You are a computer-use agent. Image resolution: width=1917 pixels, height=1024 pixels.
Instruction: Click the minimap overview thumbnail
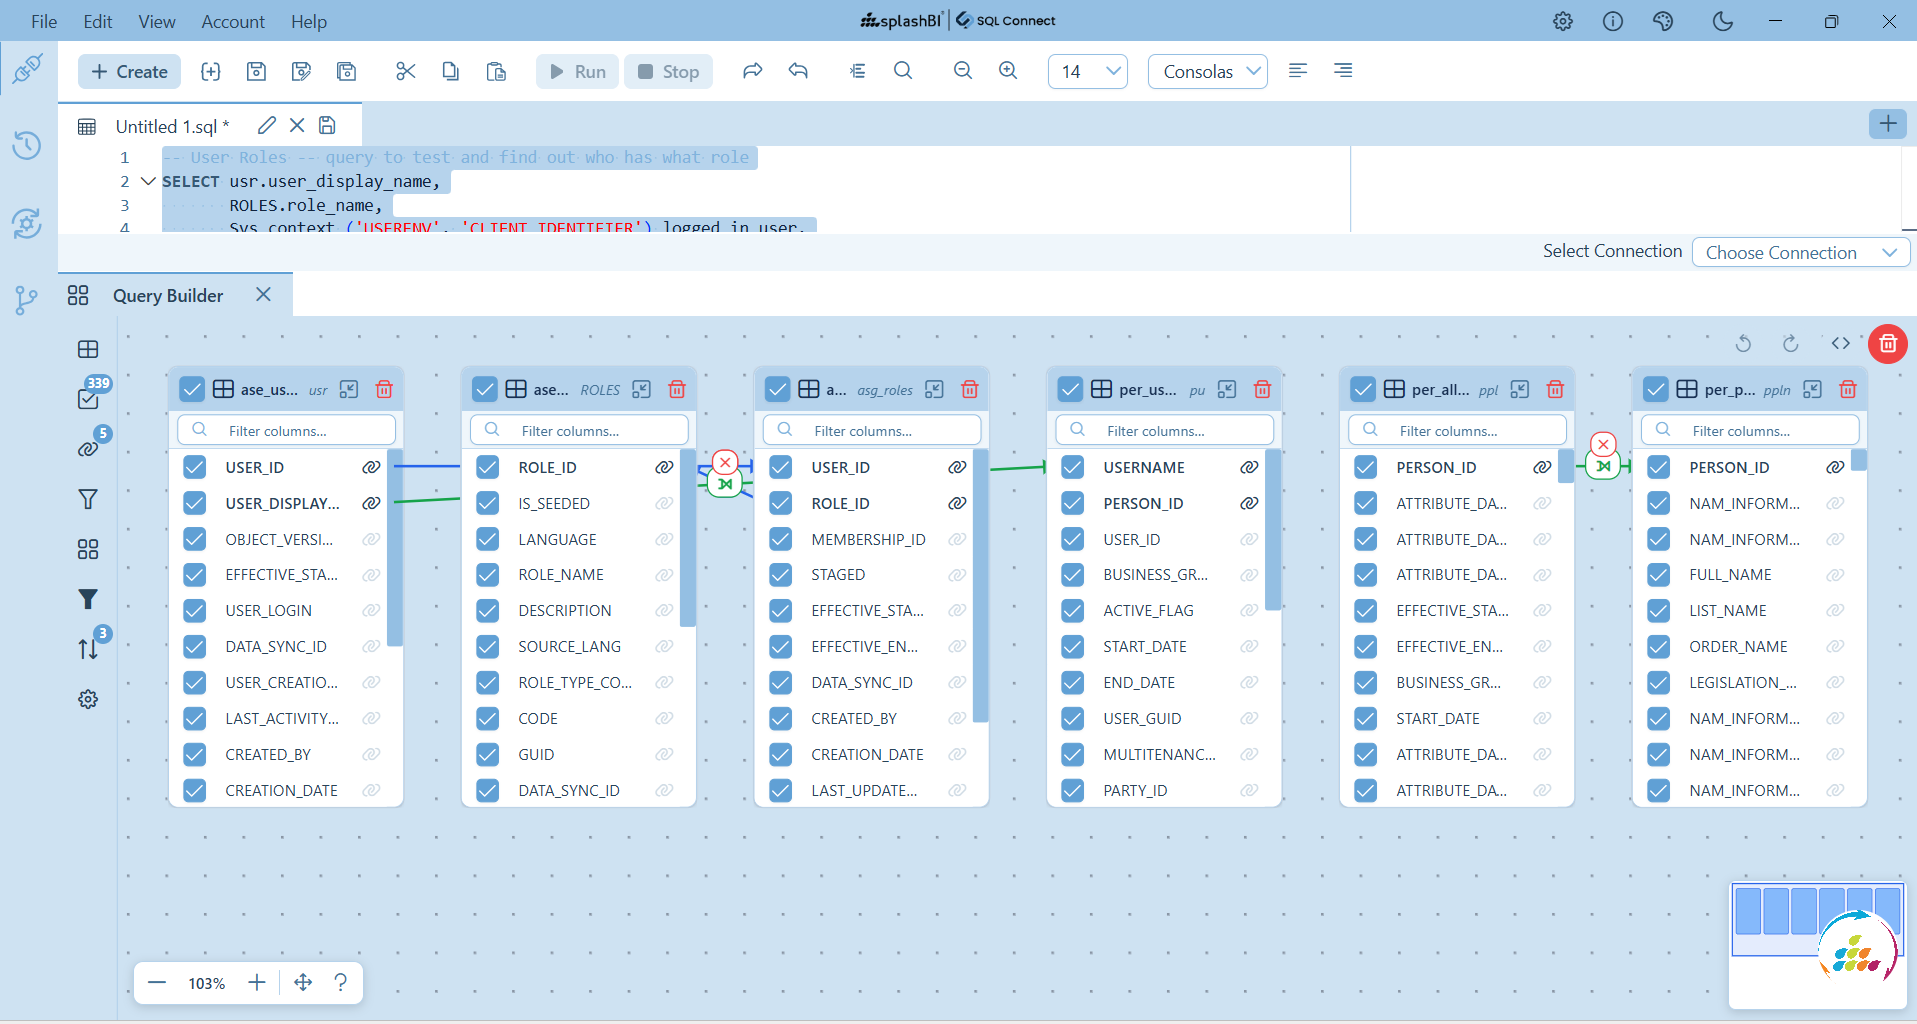pyautogui.click(x=1818, y=944)
